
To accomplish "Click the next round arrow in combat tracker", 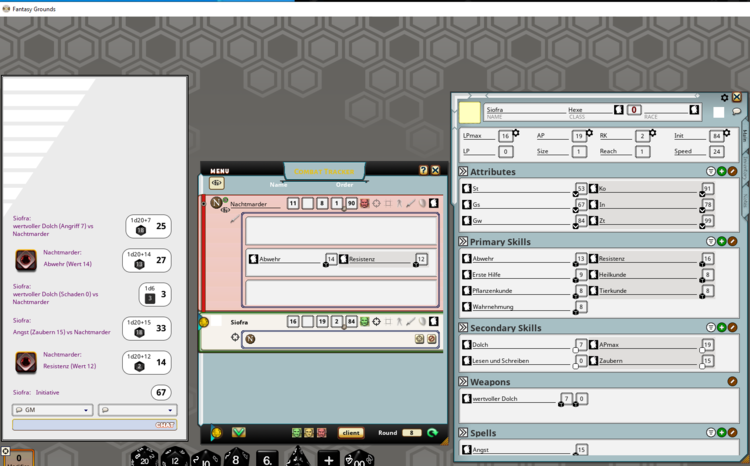I will [x=433, y=433].
